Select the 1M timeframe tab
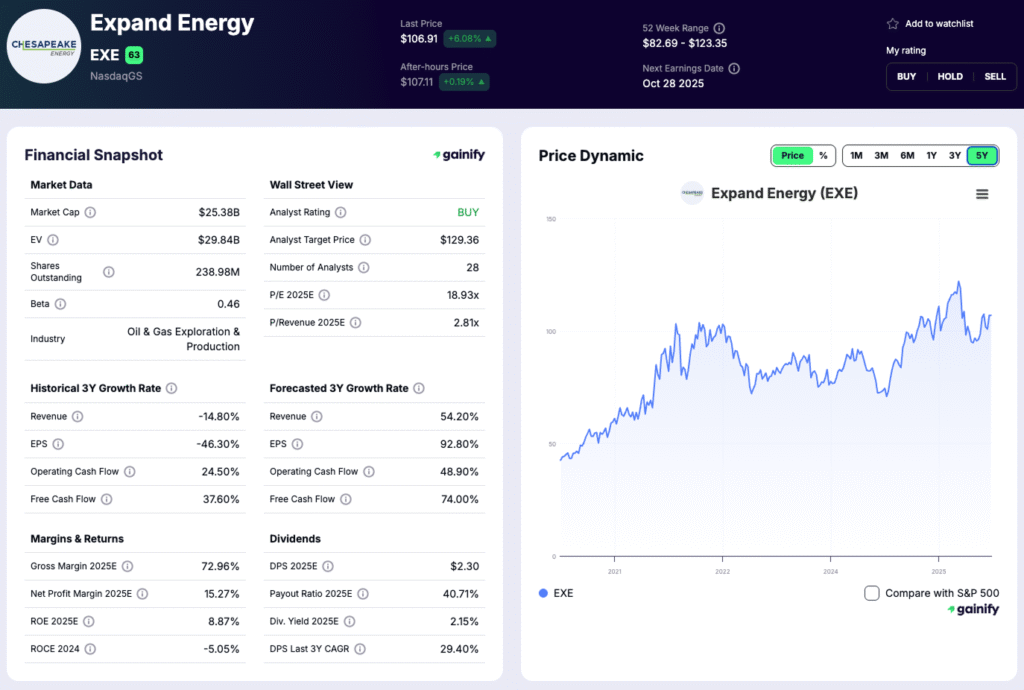This screenshot has width=1024, height=690. point(856,155)
